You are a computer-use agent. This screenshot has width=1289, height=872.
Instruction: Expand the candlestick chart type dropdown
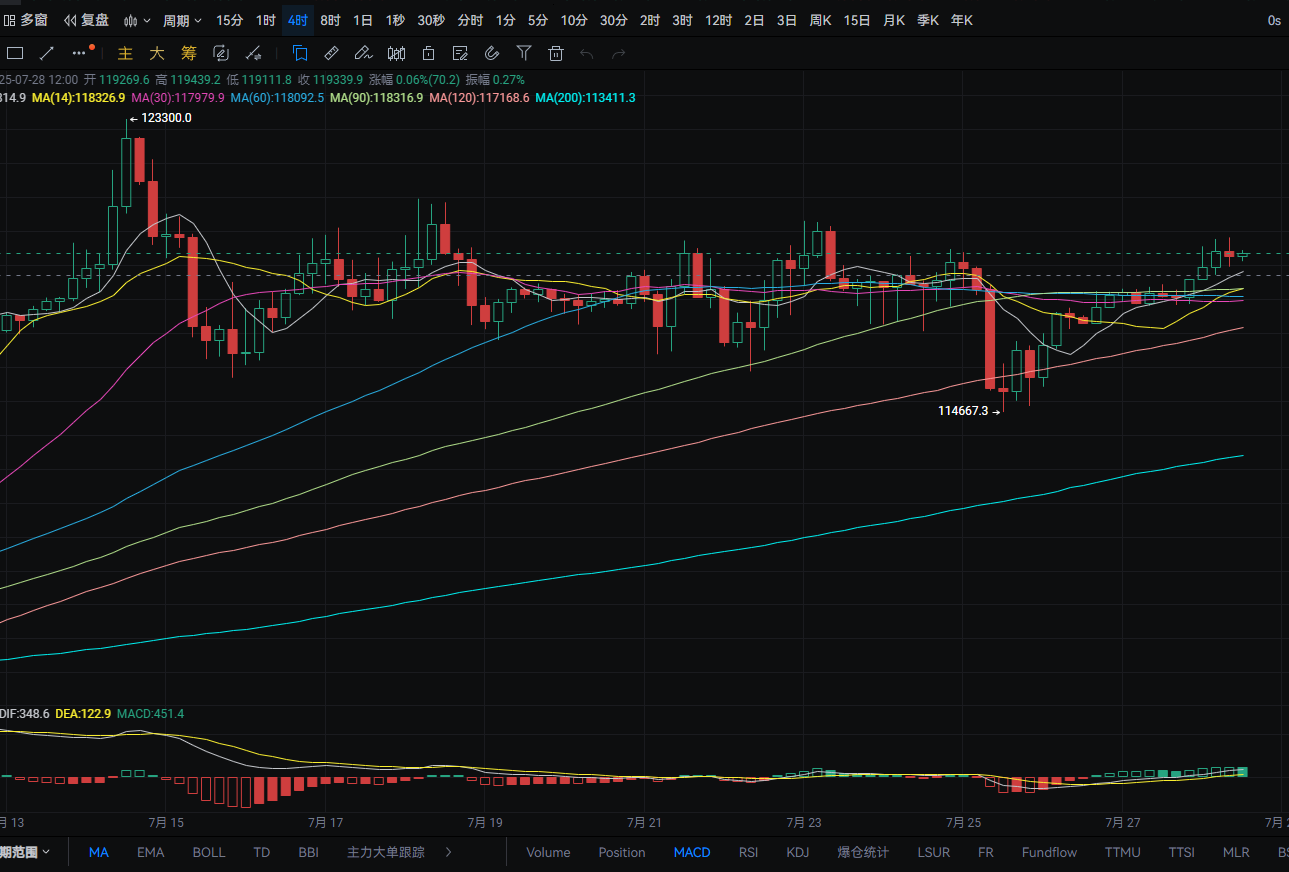point(138,20)
